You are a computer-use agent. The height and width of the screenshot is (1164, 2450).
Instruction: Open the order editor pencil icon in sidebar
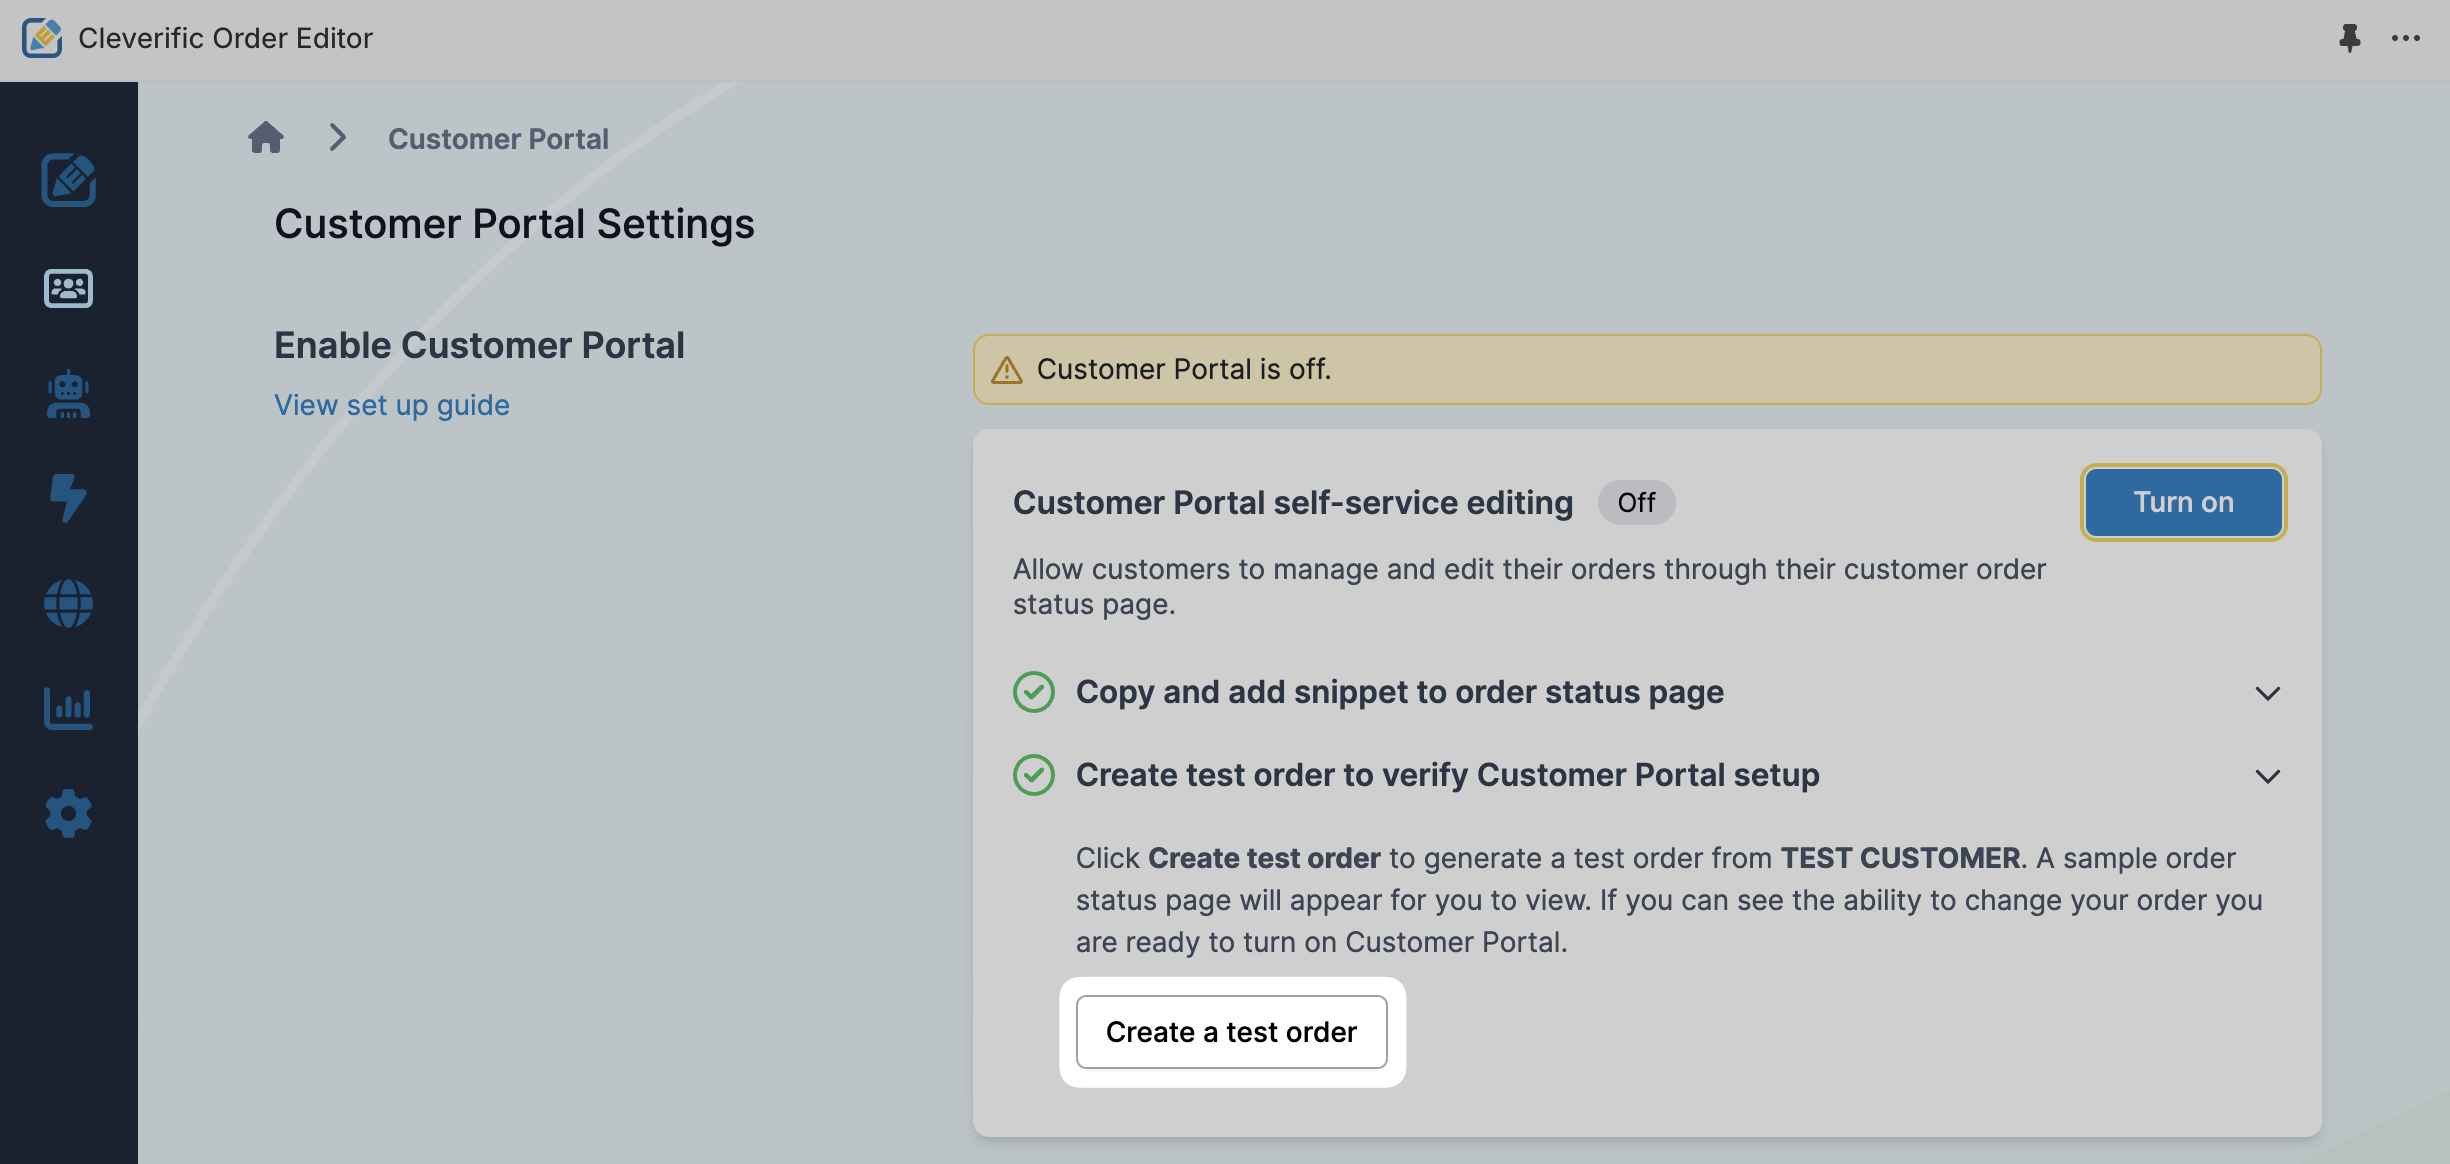pos(68,180)
